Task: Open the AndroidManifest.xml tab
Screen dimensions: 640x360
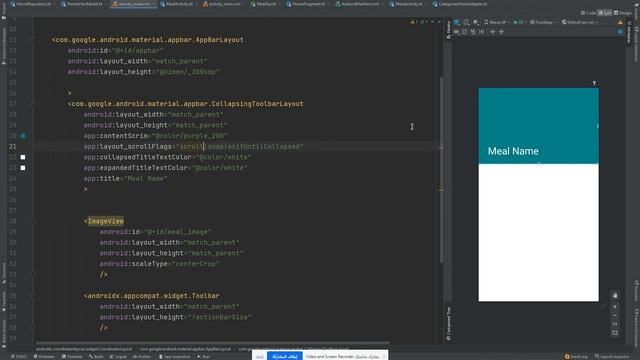Action: click(x=360, y=4)
